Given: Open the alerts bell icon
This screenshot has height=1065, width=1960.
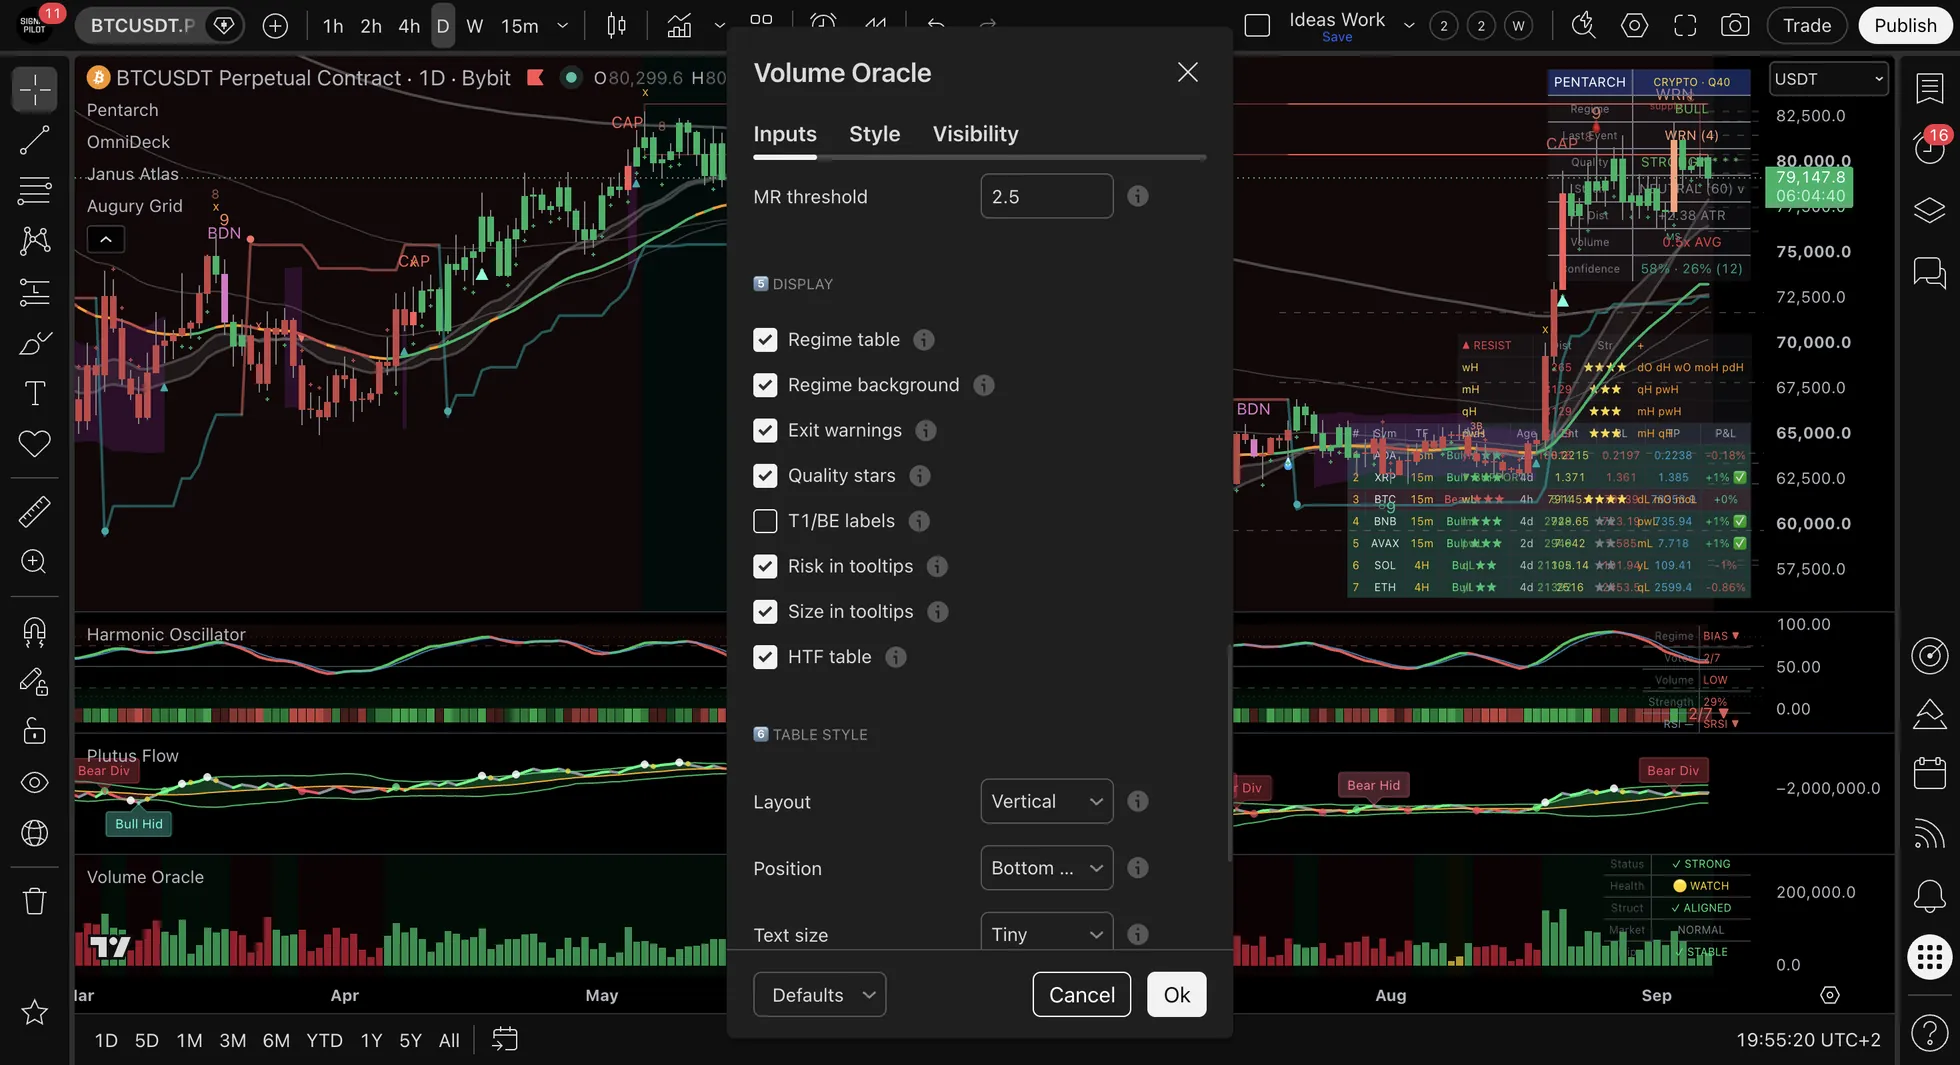Looking at the screenshot, I should (1929, 896).
